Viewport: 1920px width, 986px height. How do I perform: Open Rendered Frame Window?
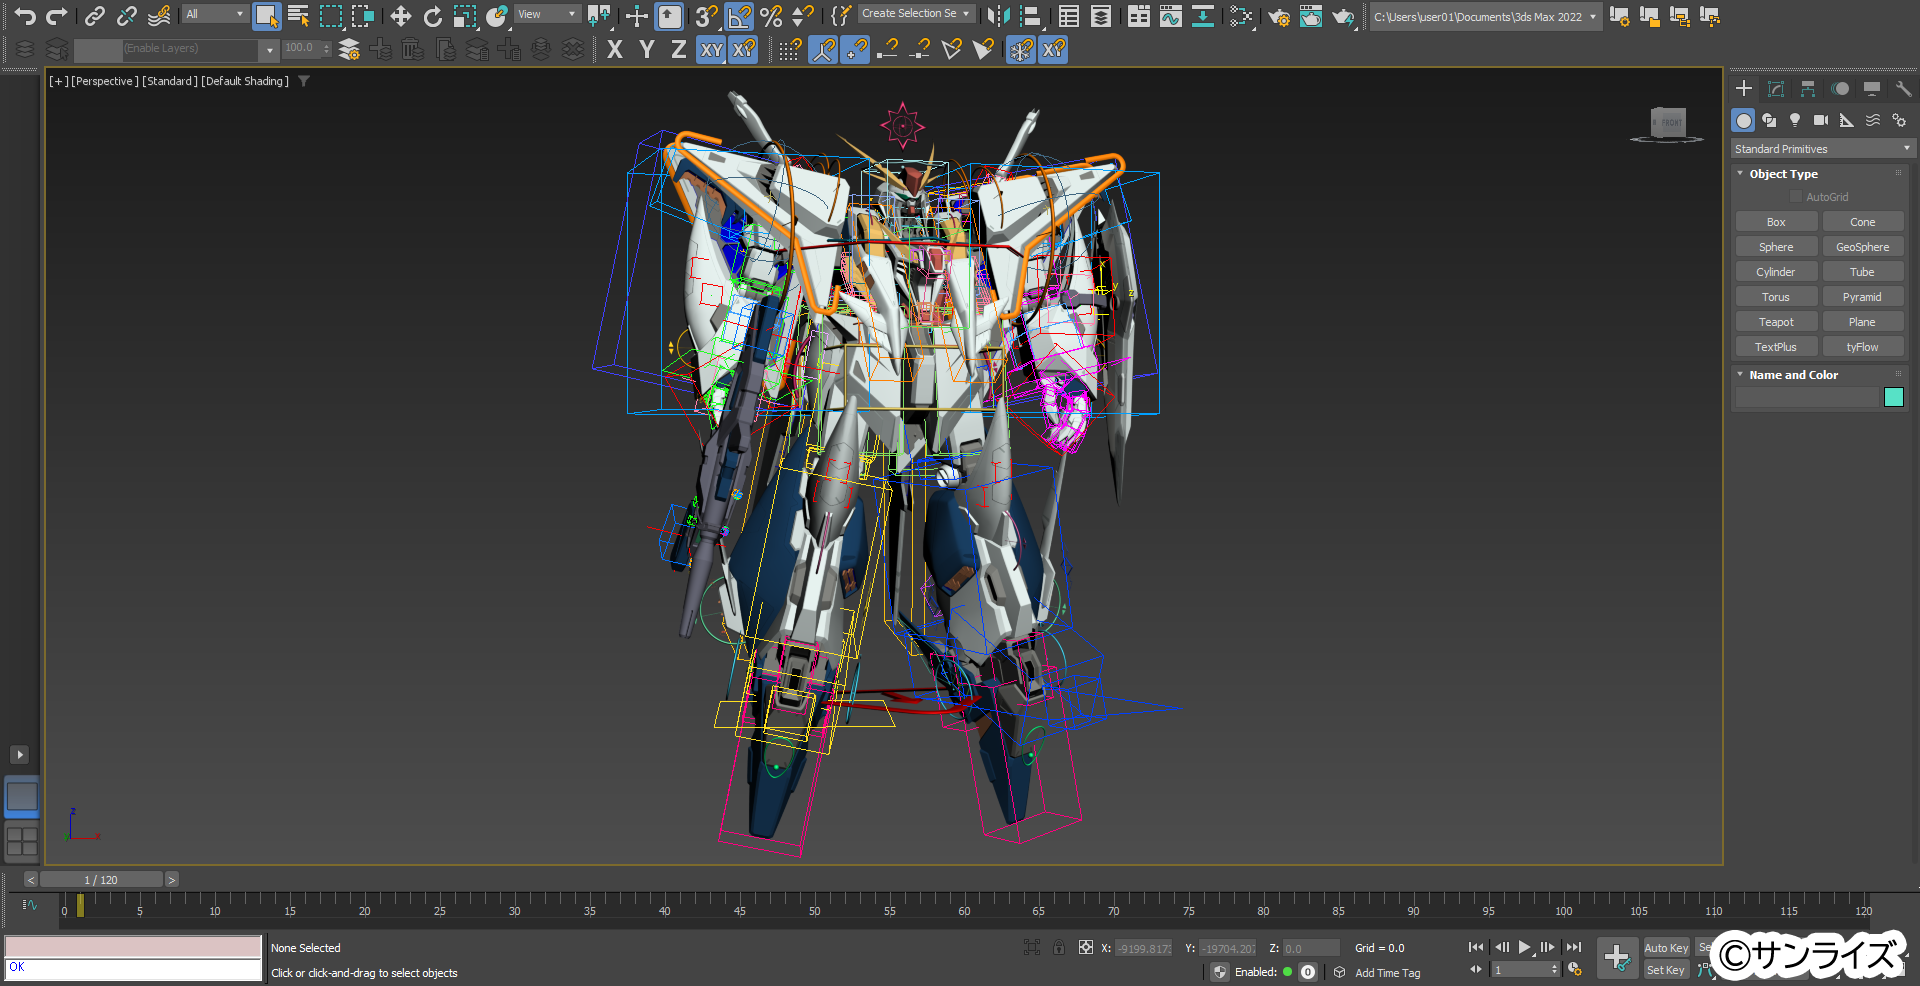click(x=1311, y=16)
